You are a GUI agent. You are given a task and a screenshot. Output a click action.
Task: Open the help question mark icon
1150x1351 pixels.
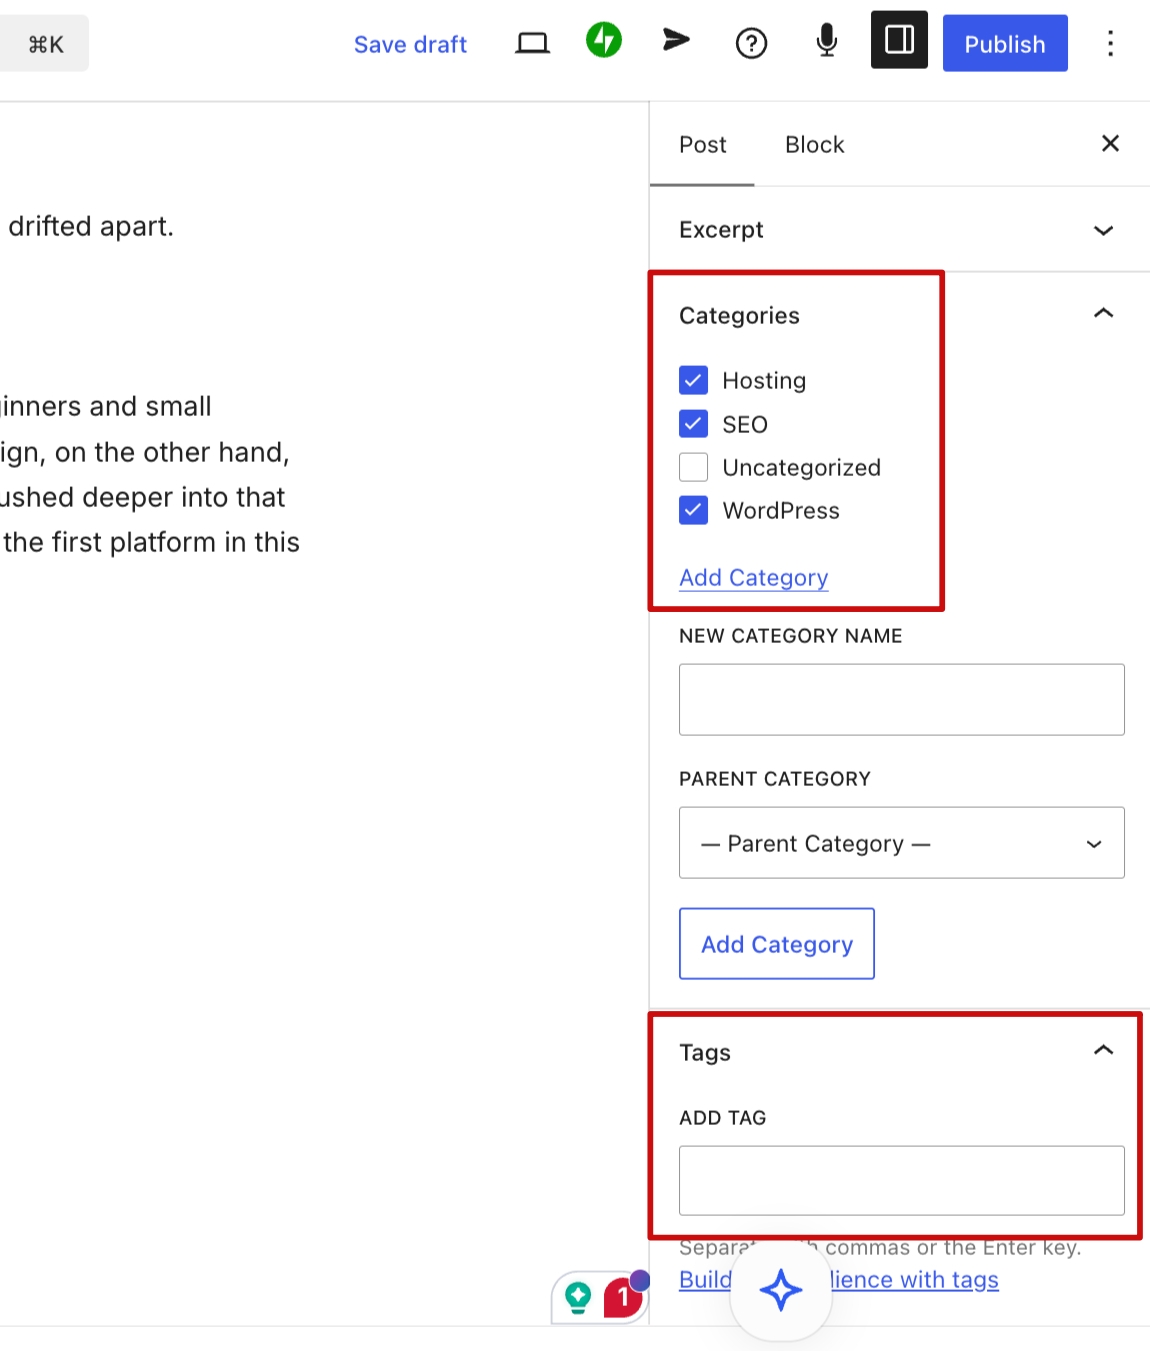tap(751, 43)
